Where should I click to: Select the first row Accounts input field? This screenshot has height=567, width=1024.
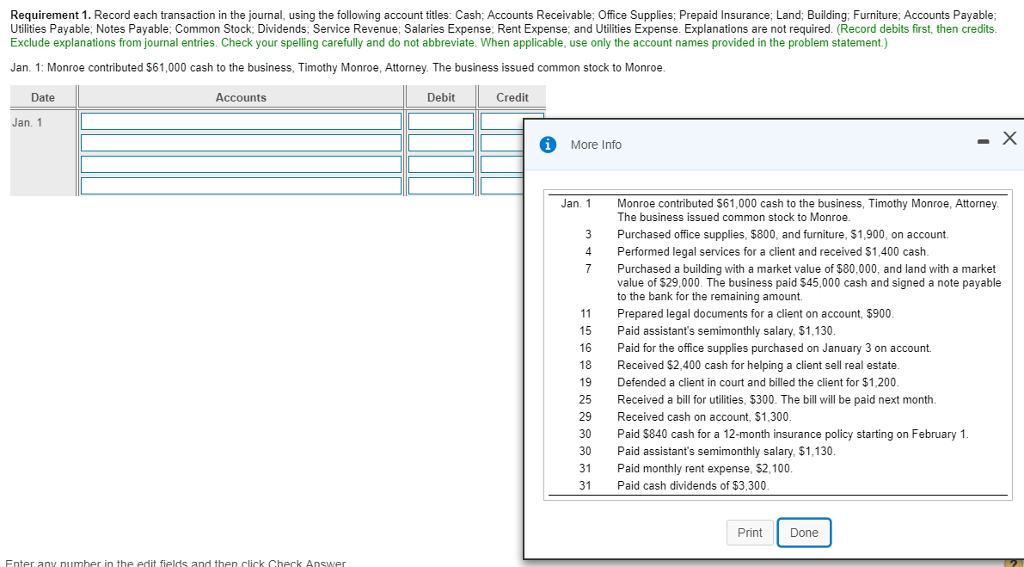[x=241, y=122]
